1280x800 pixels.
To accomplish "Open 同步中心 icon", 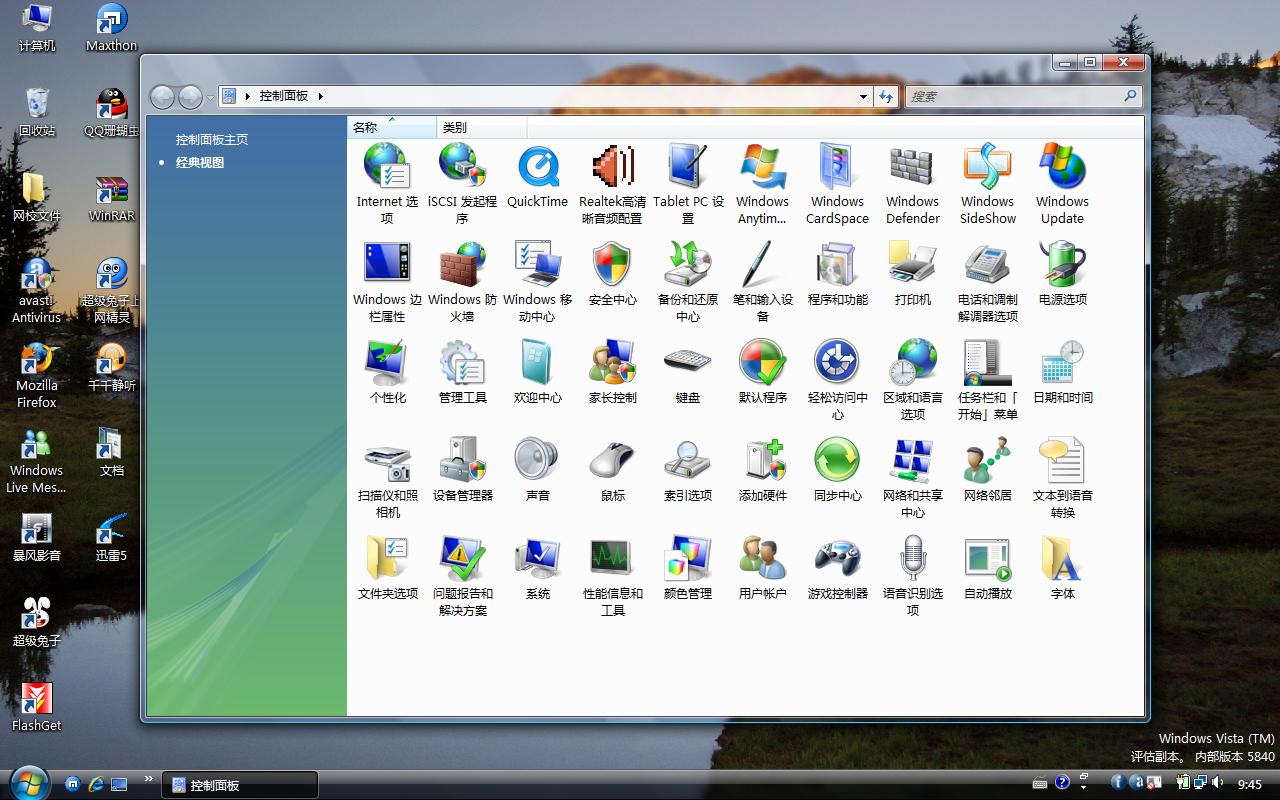I will pos(837,469).
